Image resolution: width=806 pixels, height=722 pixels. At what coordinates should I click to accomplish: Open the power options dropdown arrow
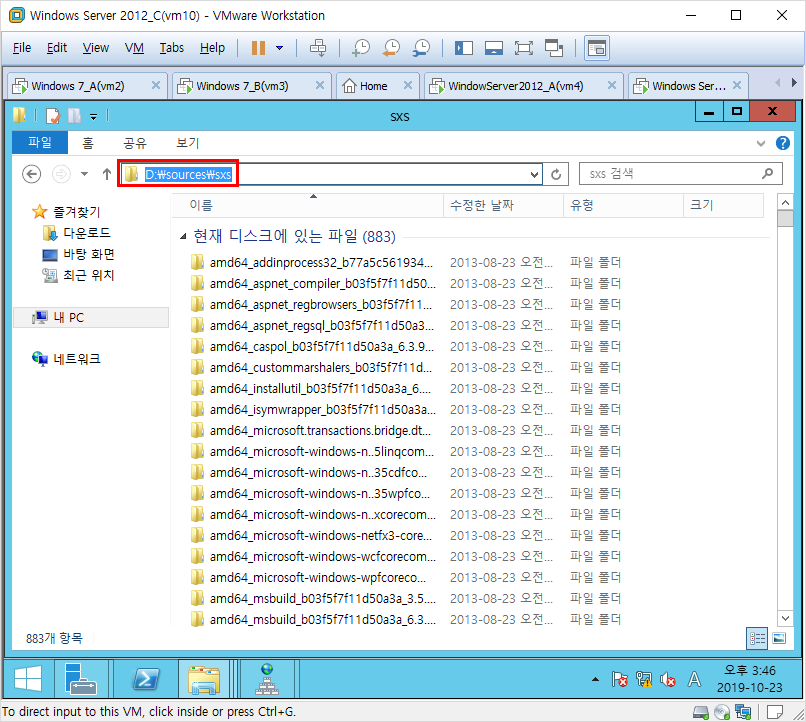pos(280,48)
